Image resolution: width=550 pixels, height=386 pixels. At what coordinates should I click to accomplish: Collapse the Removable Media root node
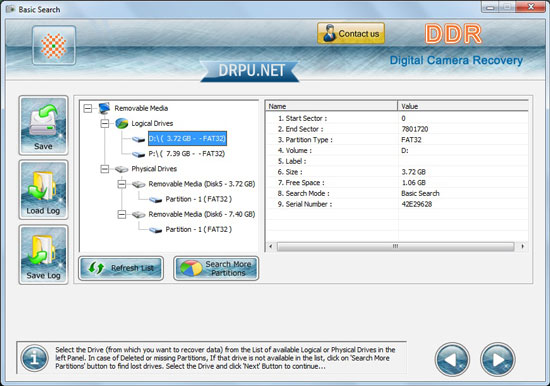(88, 108)
